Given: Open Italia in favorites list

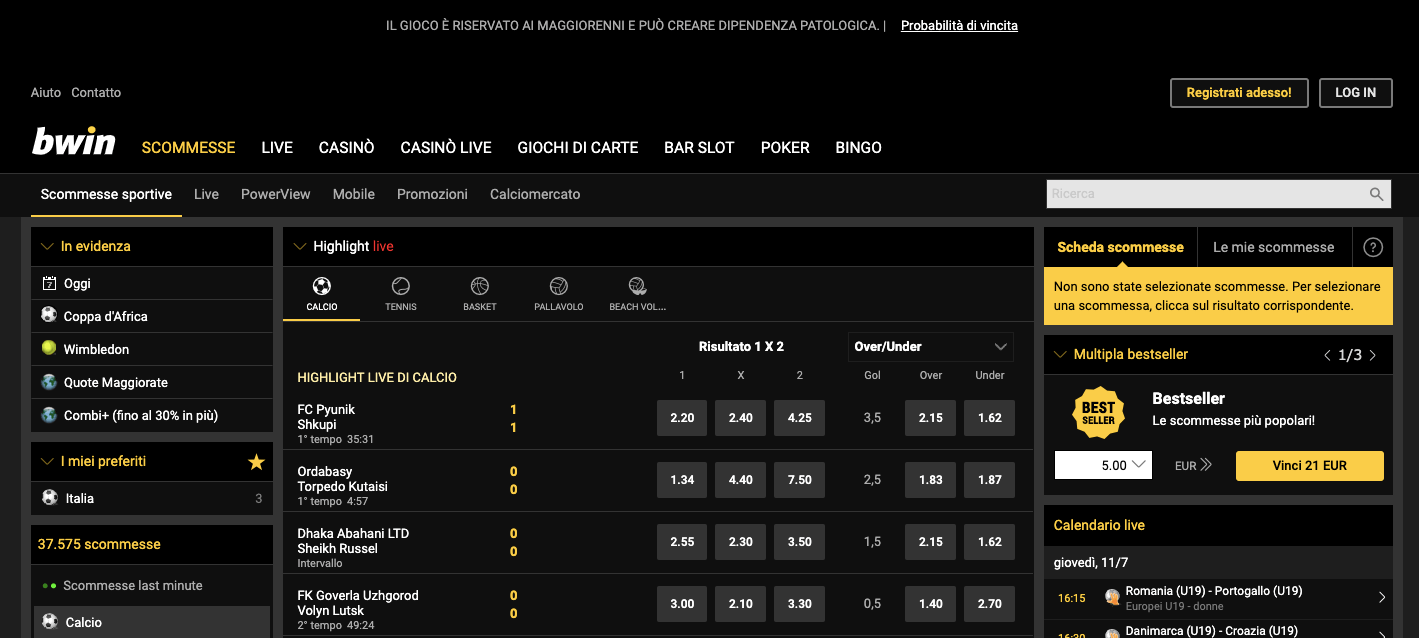Looking at the screenshot, I should (x=152, y=498).
